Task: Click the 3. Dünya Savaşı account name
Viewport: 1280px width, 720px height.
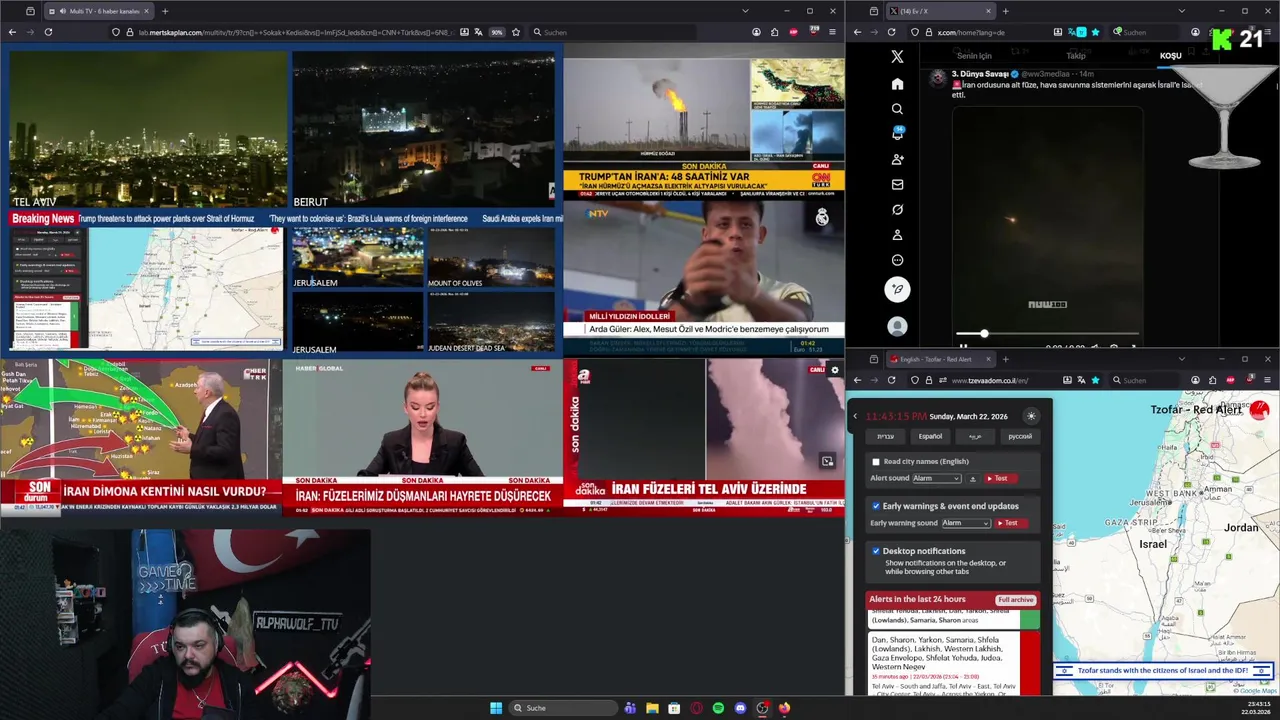Action: pyautogui.click(x=979, y=74)
